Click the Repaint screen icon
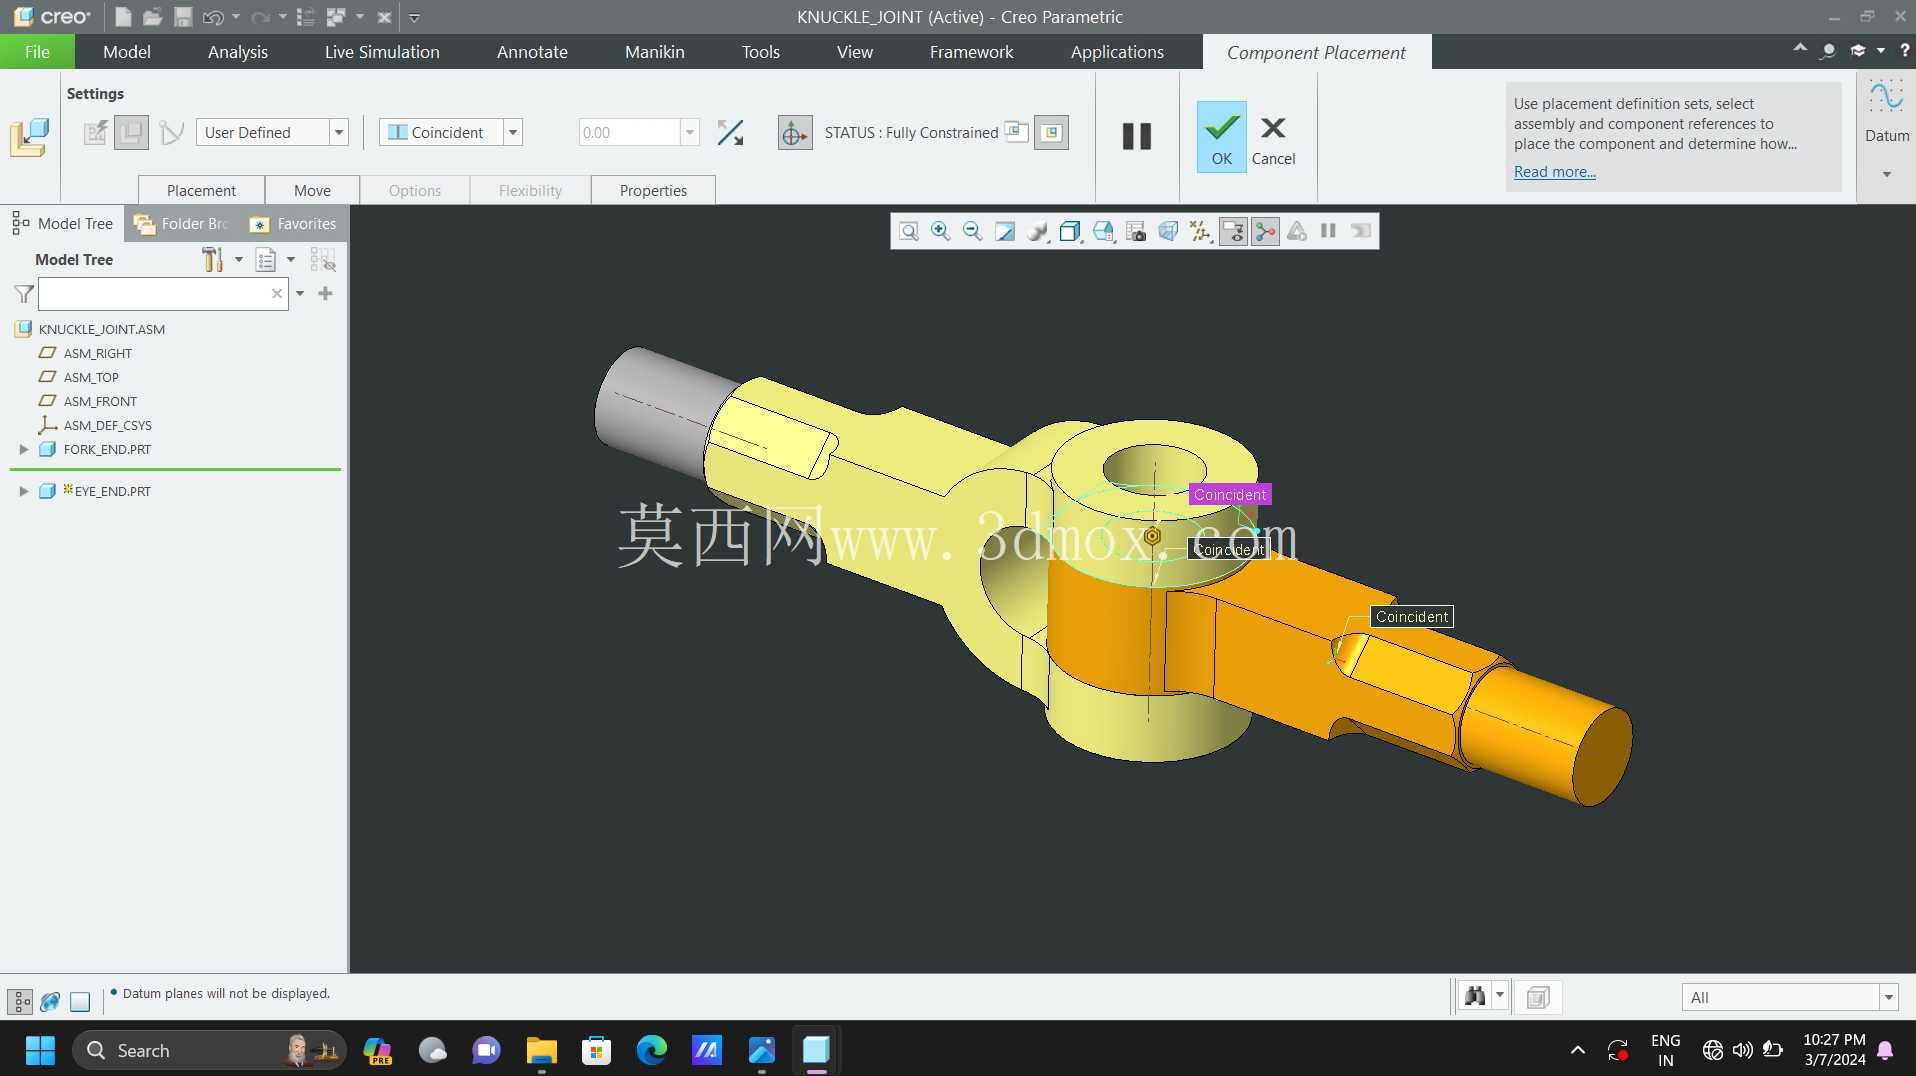This screenshot has width=1916, height=1076. [x=1004, y=232]
